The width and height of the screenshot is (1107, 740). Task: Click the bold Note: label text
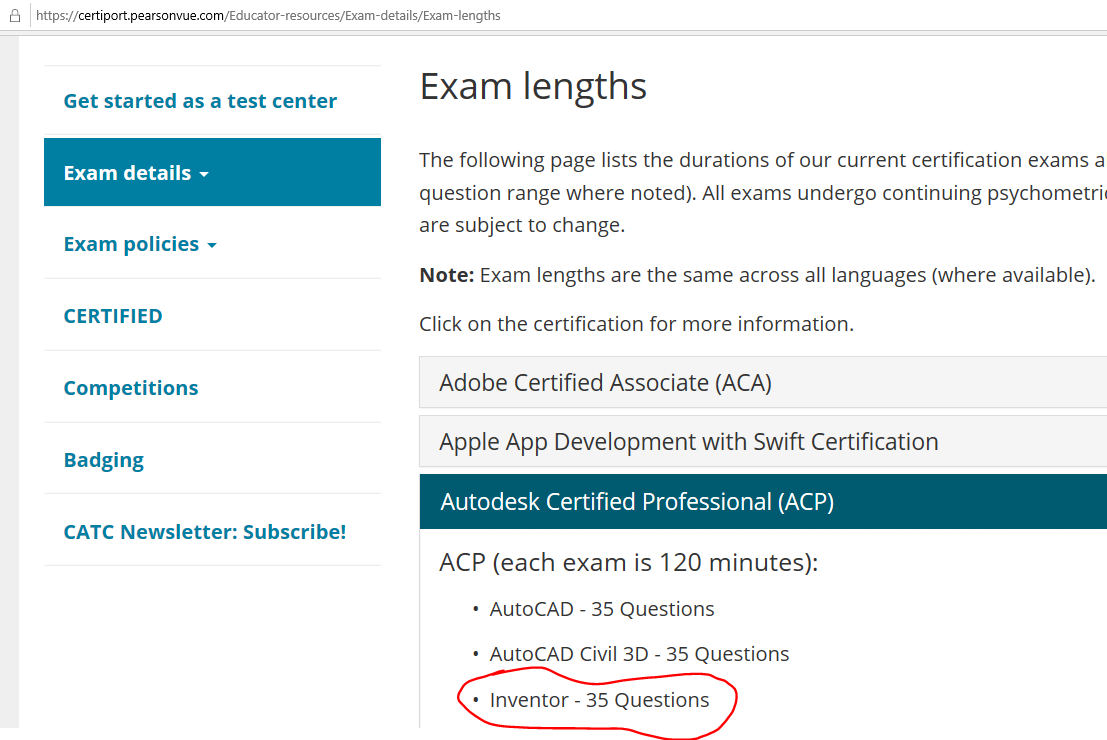click(446, 275)
